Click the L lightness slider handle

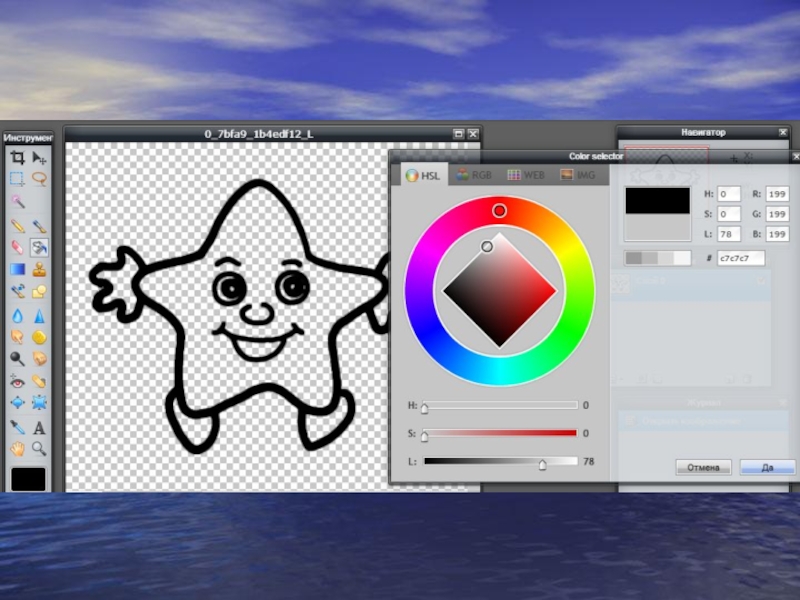click(x=542, y=463)
